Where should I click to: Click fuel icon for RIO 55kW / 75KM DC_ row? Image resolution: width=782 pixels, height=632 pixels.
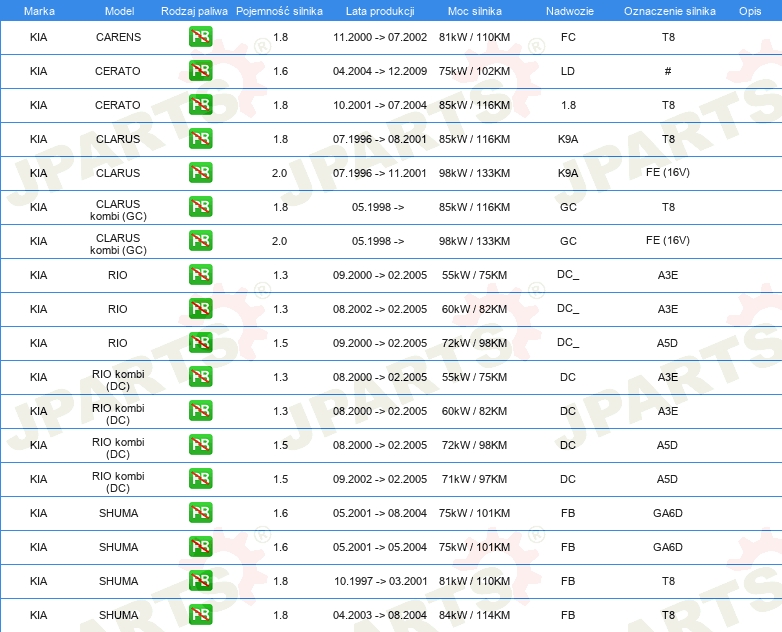pos(200,274)
